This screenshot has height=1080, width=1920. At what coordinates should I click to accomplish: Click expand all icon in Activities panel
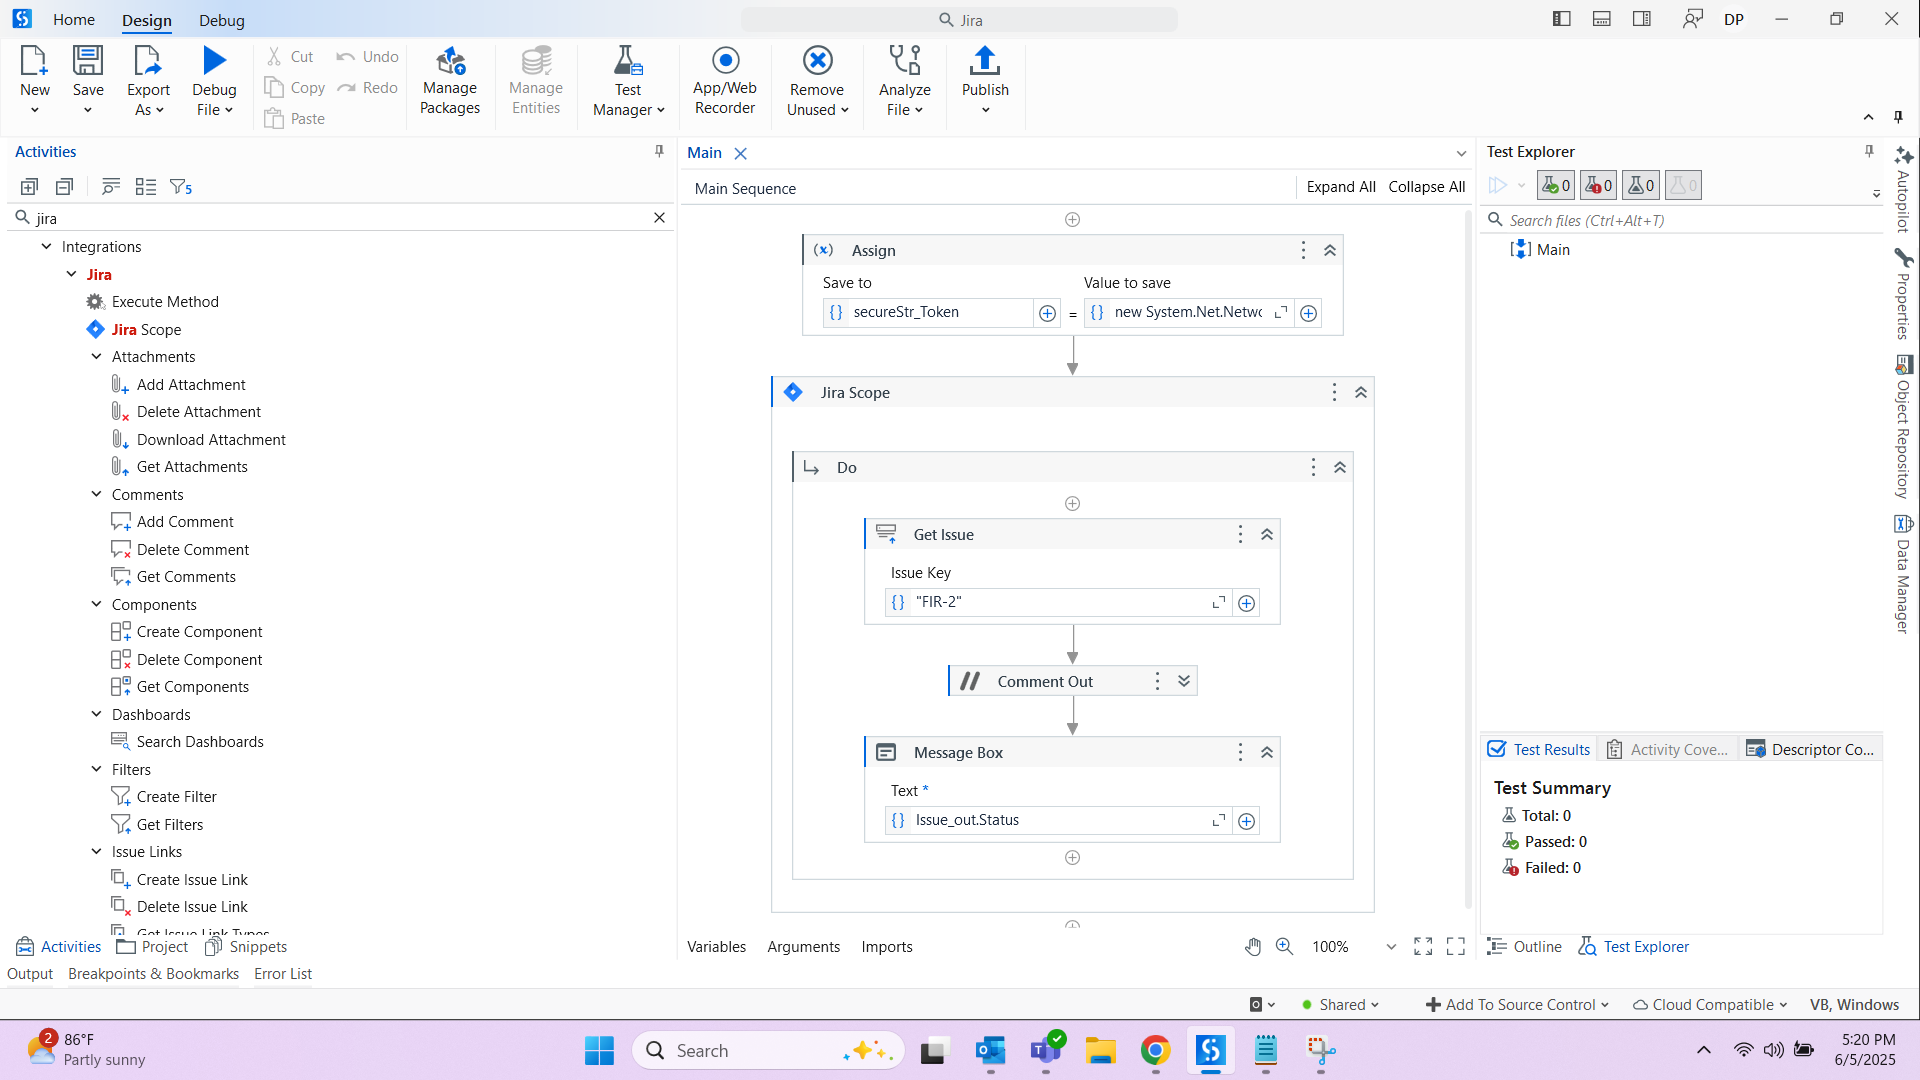click(x=29, y=187)
